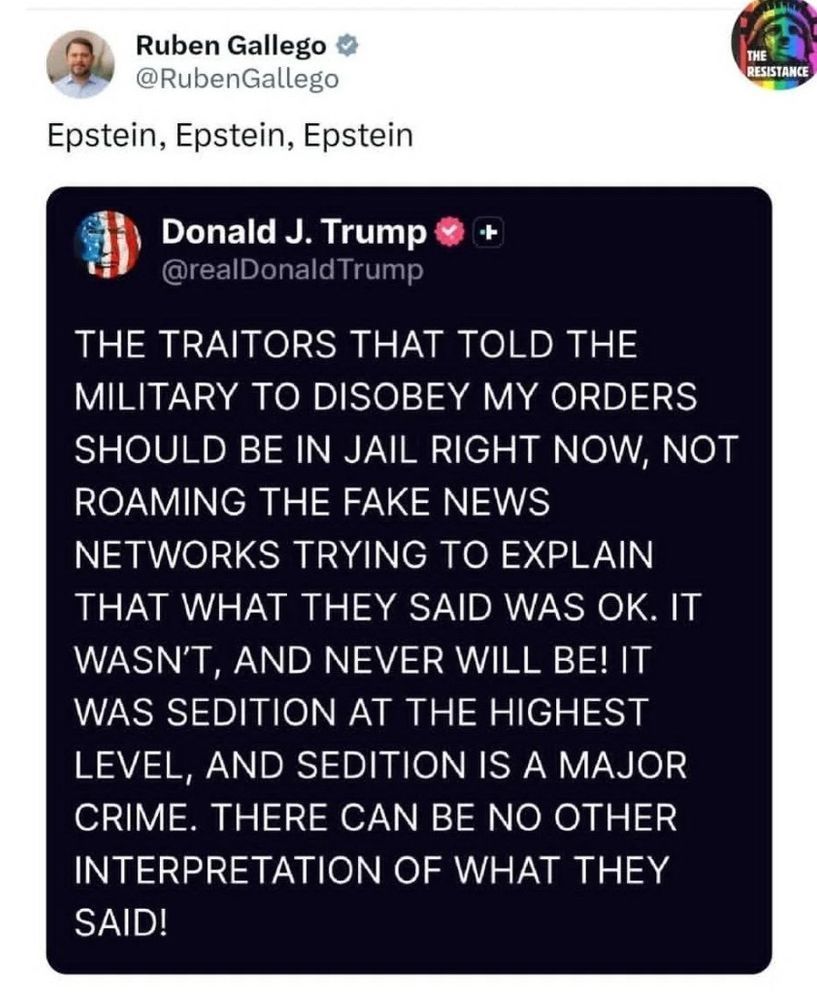This screenshot has width=817, height=1000.
Task: Select the "Epstein, Epstein, Epstein" post text
Action: 230,135
